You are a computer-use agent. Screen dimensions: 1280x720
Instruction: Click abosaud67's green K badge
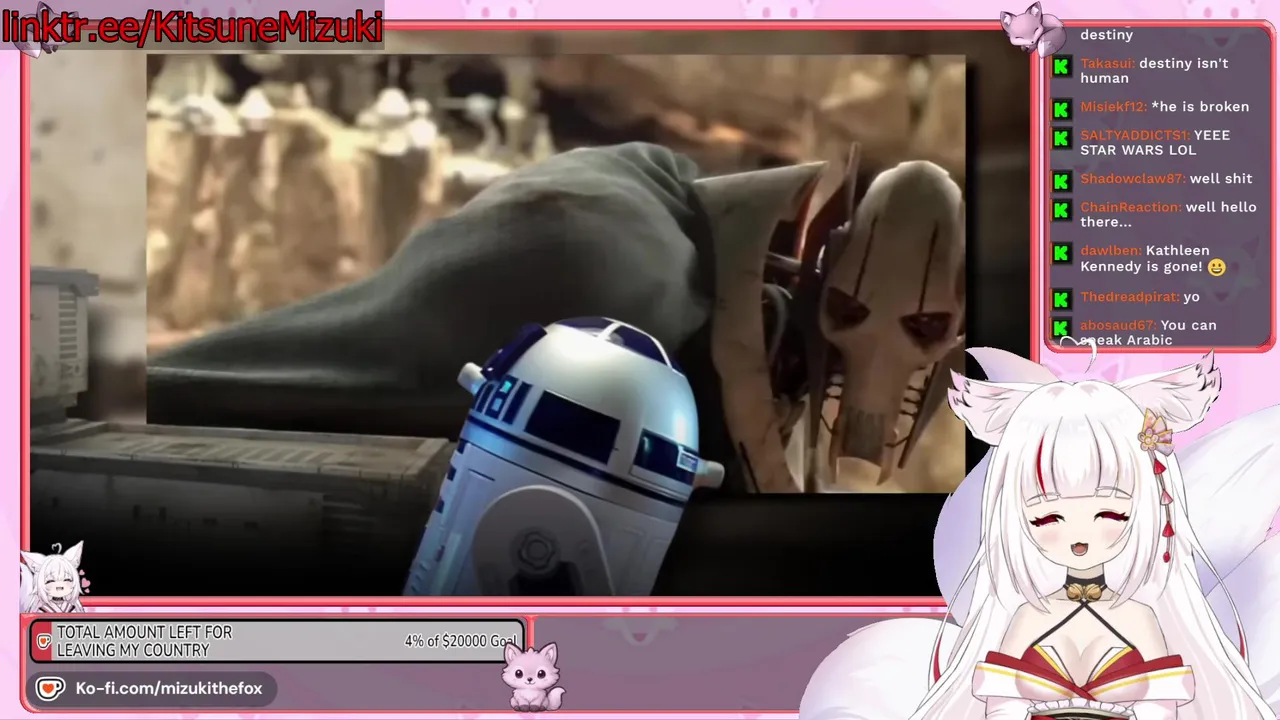click(1061, 328)
